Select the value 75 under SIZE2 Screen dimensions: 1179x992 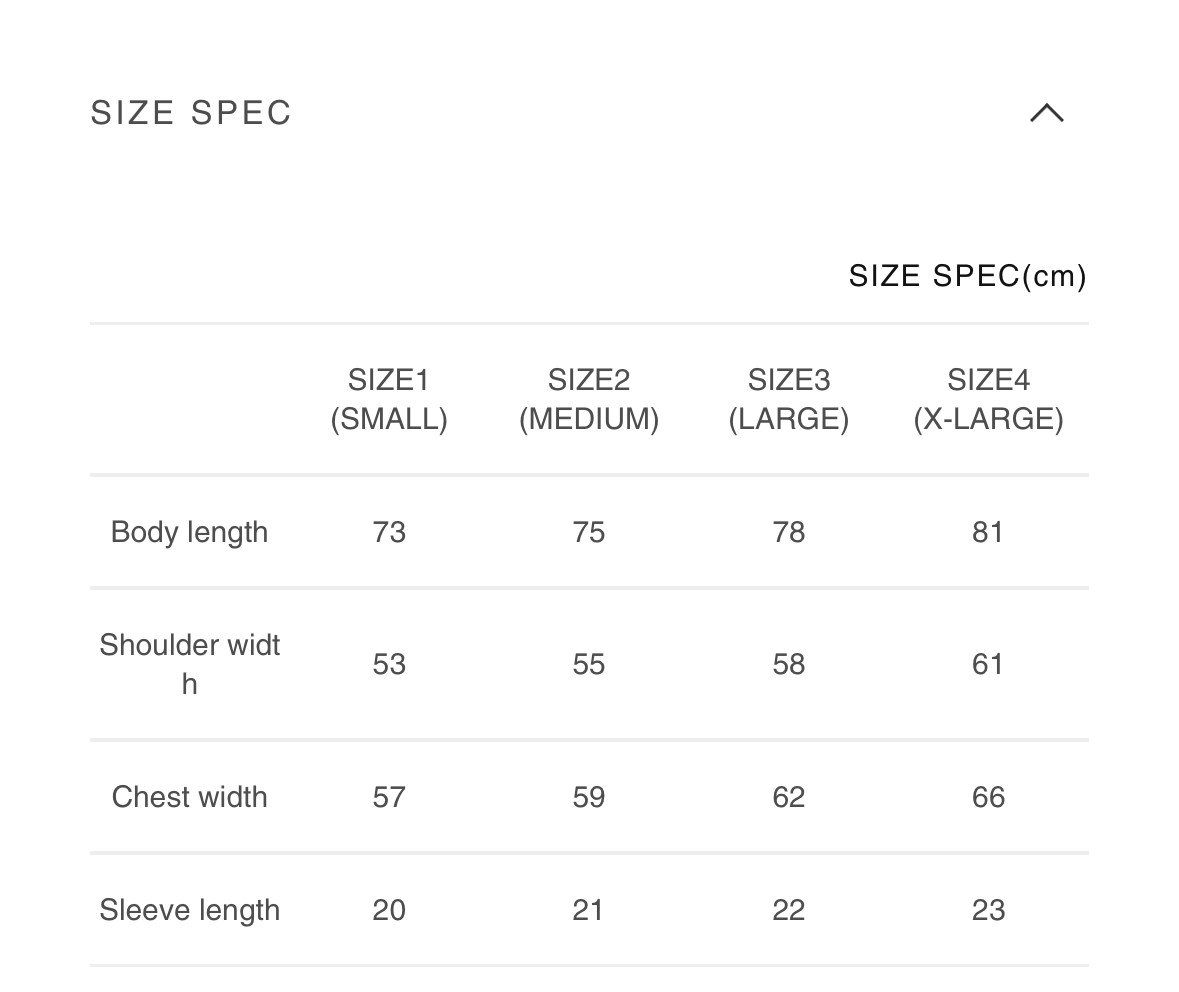589,532
